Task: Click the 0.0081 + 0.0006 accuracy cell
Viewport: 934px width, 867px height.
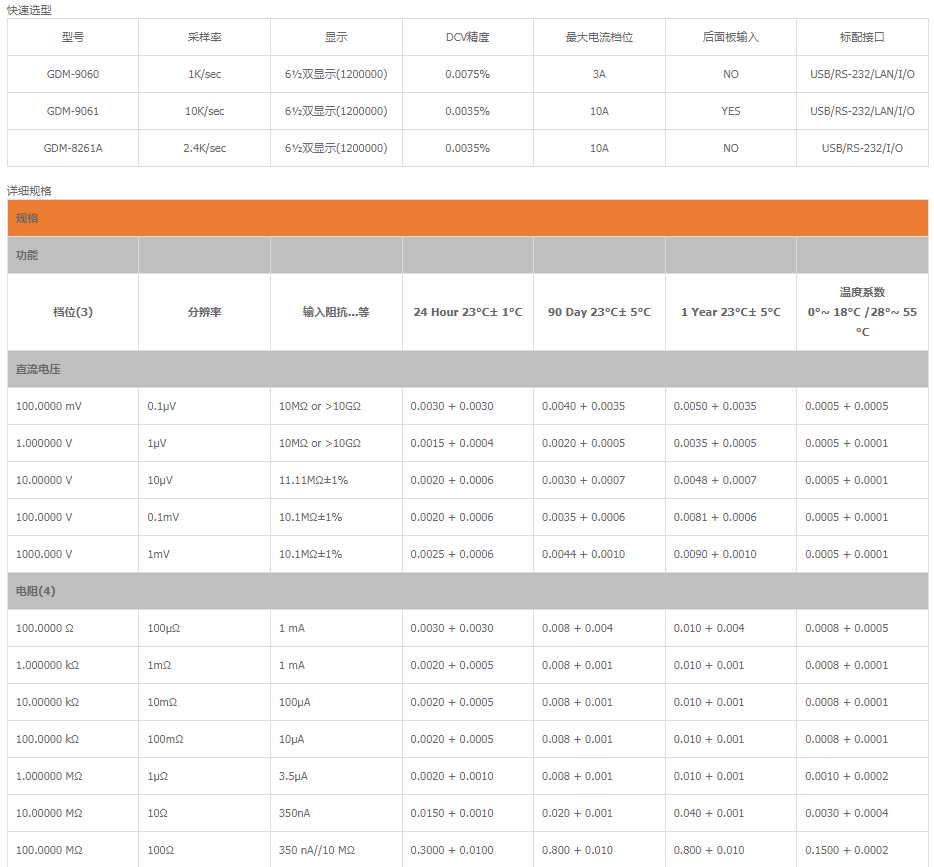Action: click(731, 517)
